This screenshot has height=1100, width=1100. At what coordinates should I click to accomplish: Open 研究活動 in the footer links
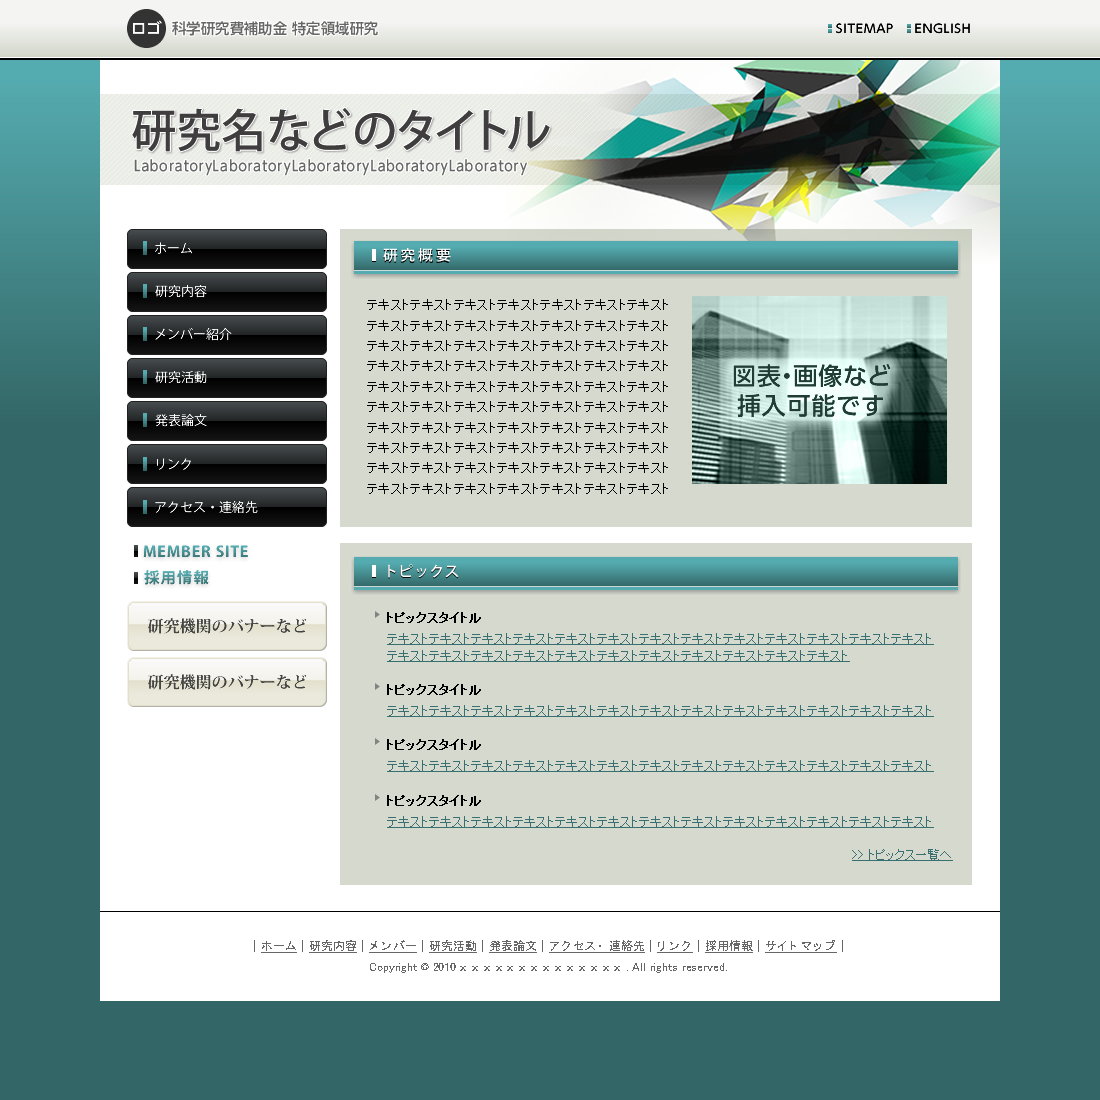pos(452,946)
